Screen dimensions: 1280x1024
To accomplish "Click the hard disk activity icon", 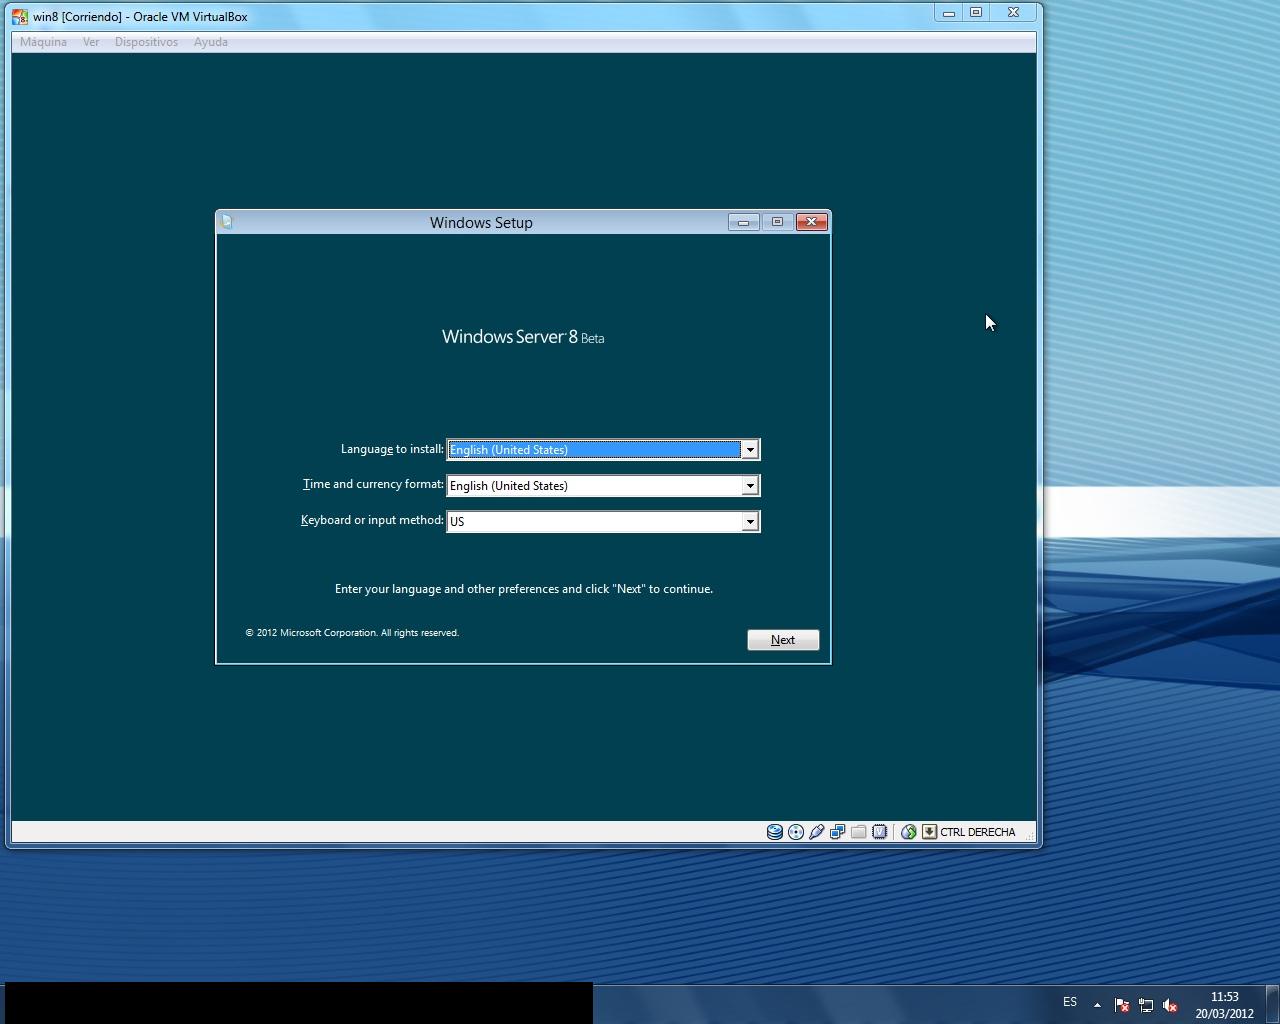I will pos(775,832).
